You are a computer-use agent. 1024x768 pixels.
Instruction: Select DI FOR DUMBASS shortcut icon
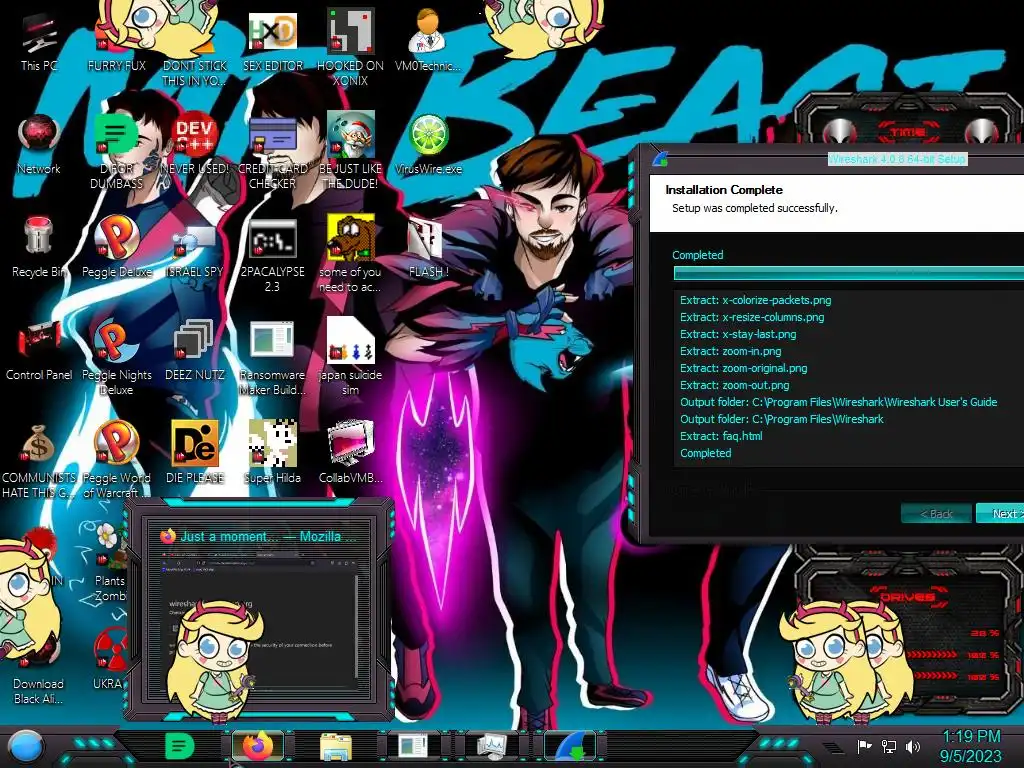click(x=116, y=152)
